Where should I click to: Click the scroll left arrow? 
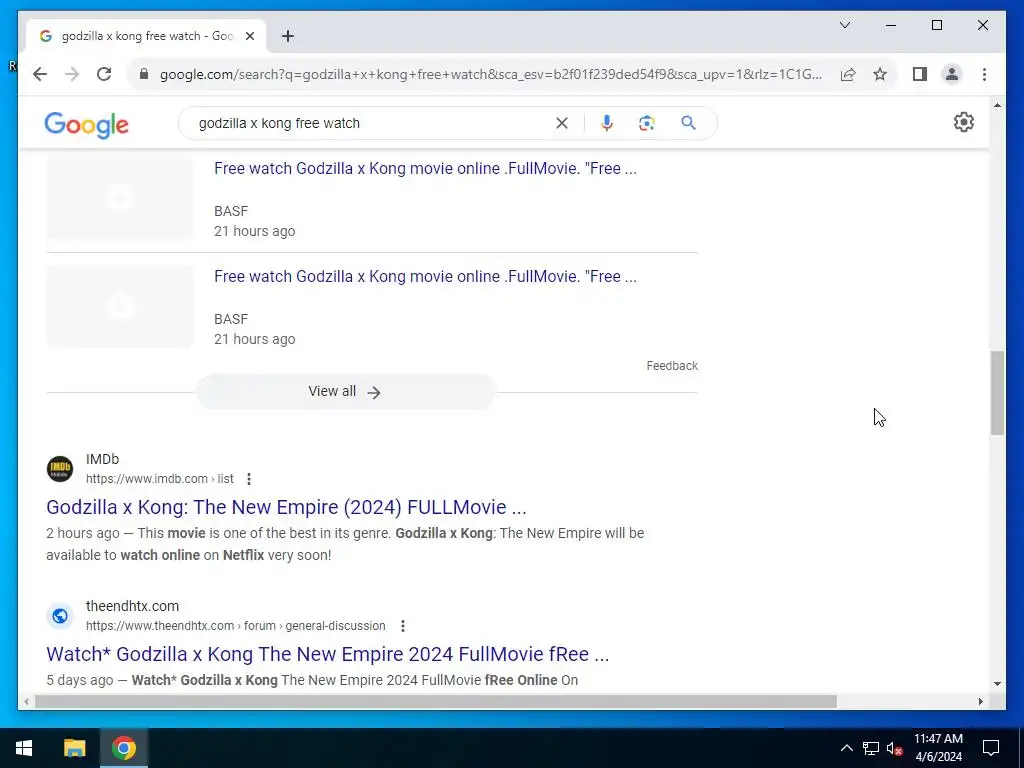tap(26, 701)
